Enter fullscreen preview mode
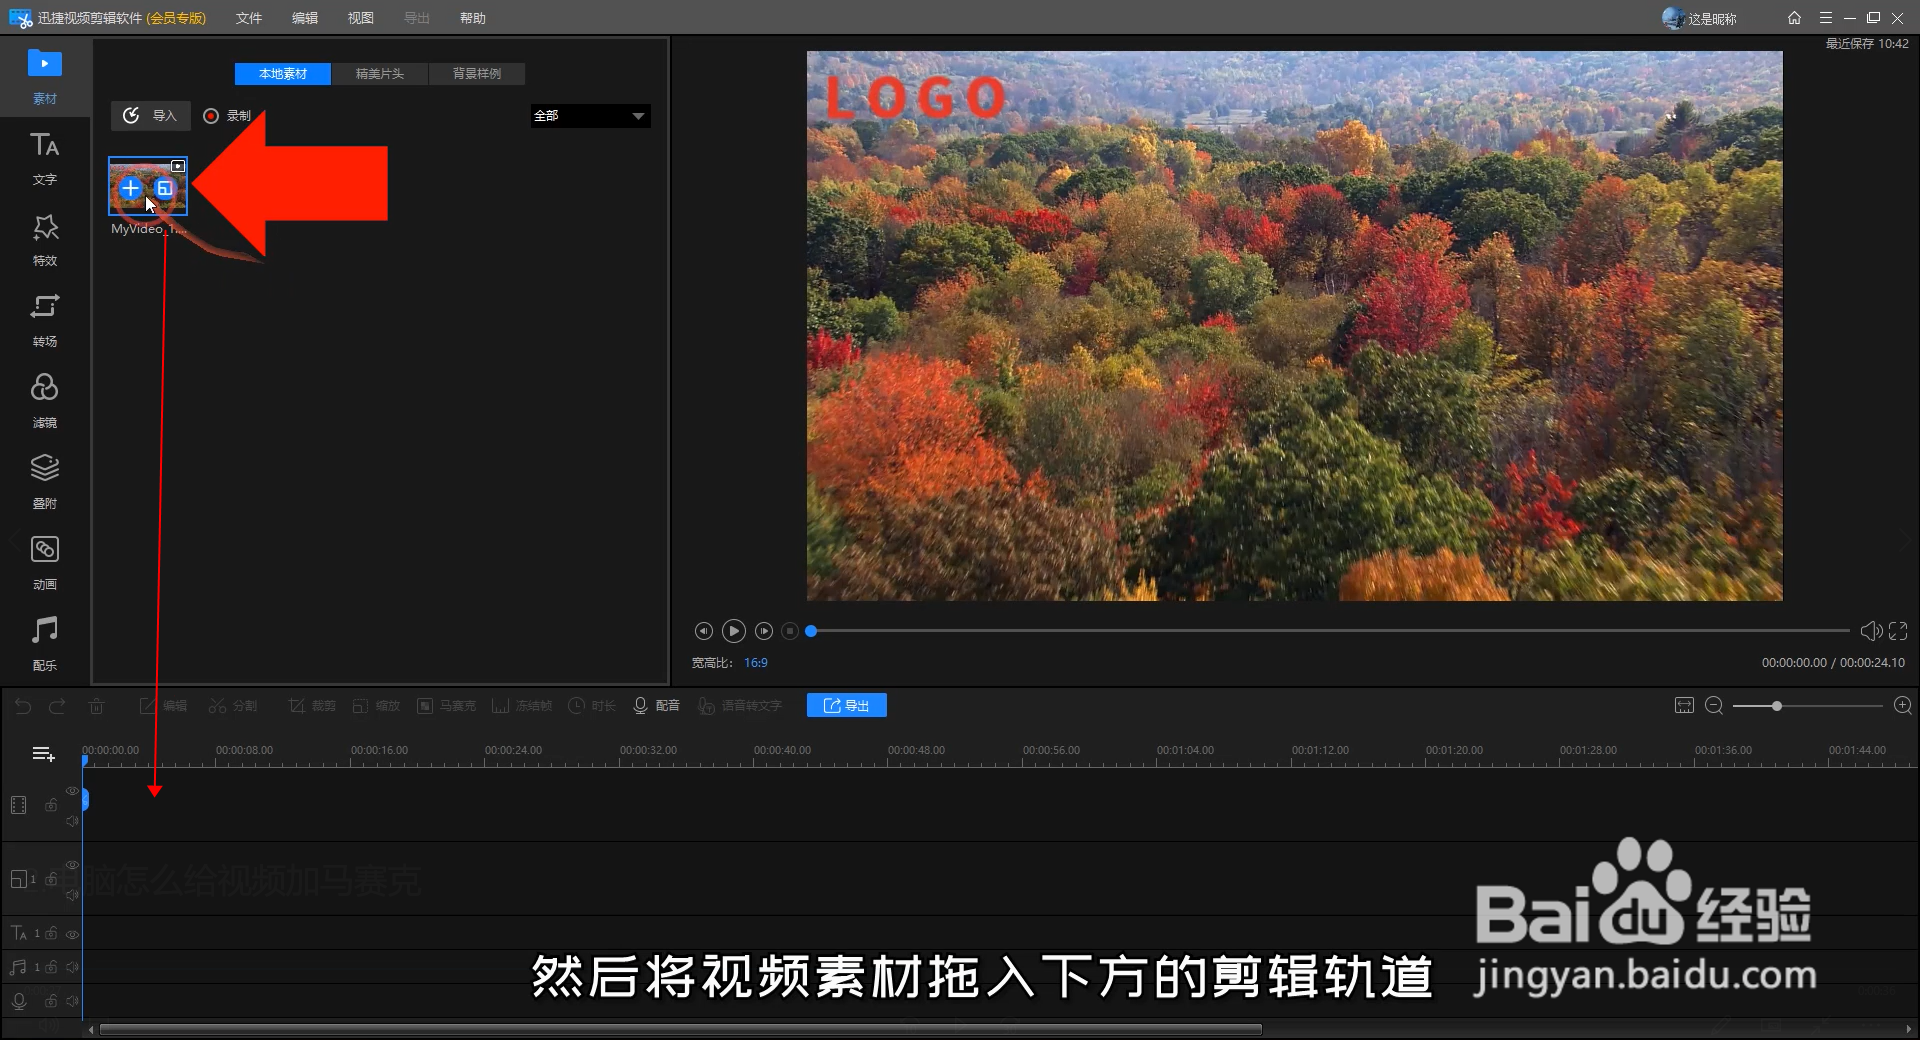 tap(1898, 631)
